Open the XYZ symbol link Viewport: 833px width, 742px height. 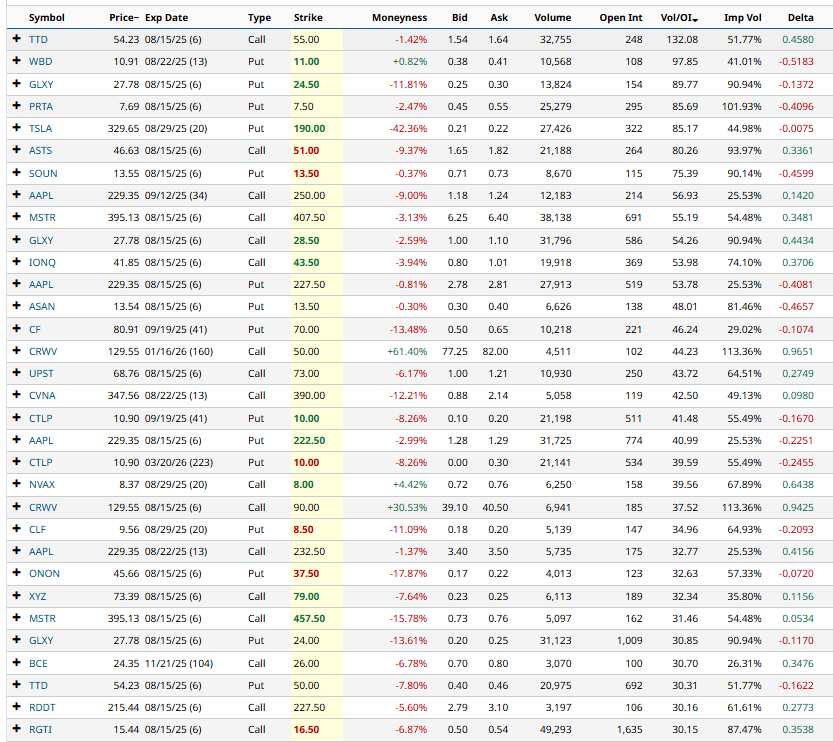[37, 596]
